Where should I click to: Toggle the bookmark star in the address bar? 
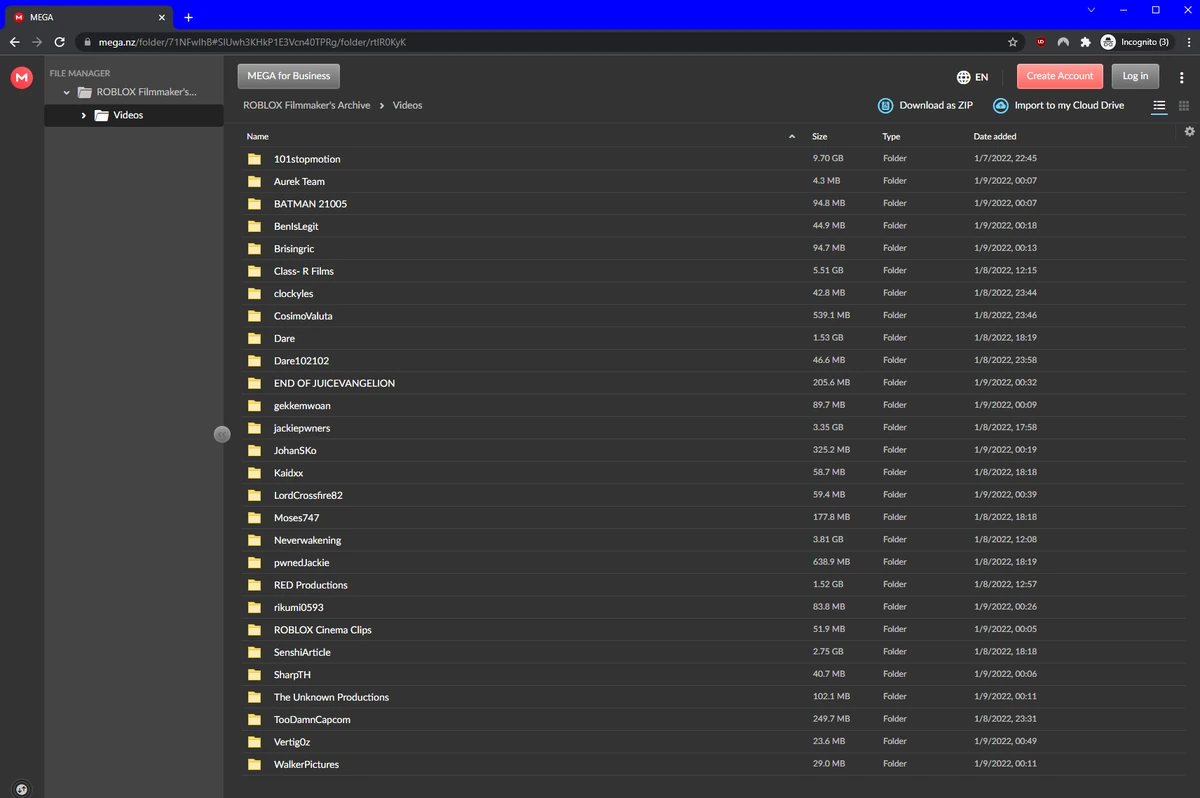(x=1012, y=42)
